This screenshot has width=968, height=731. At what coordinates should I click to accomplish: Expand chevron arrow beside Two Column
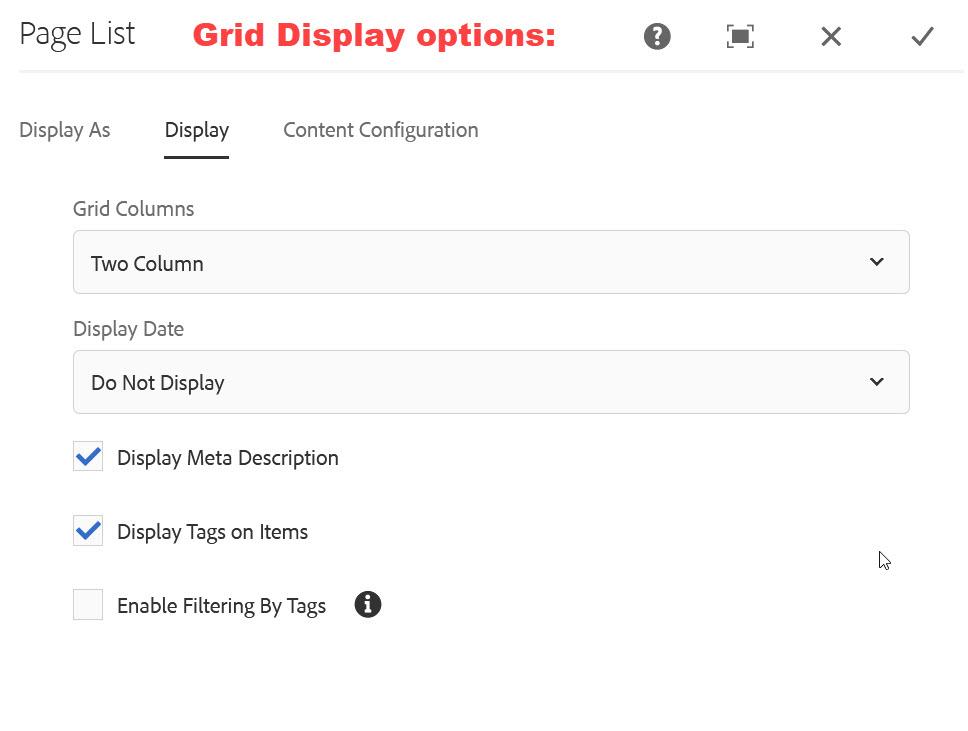tap(877, 262)
